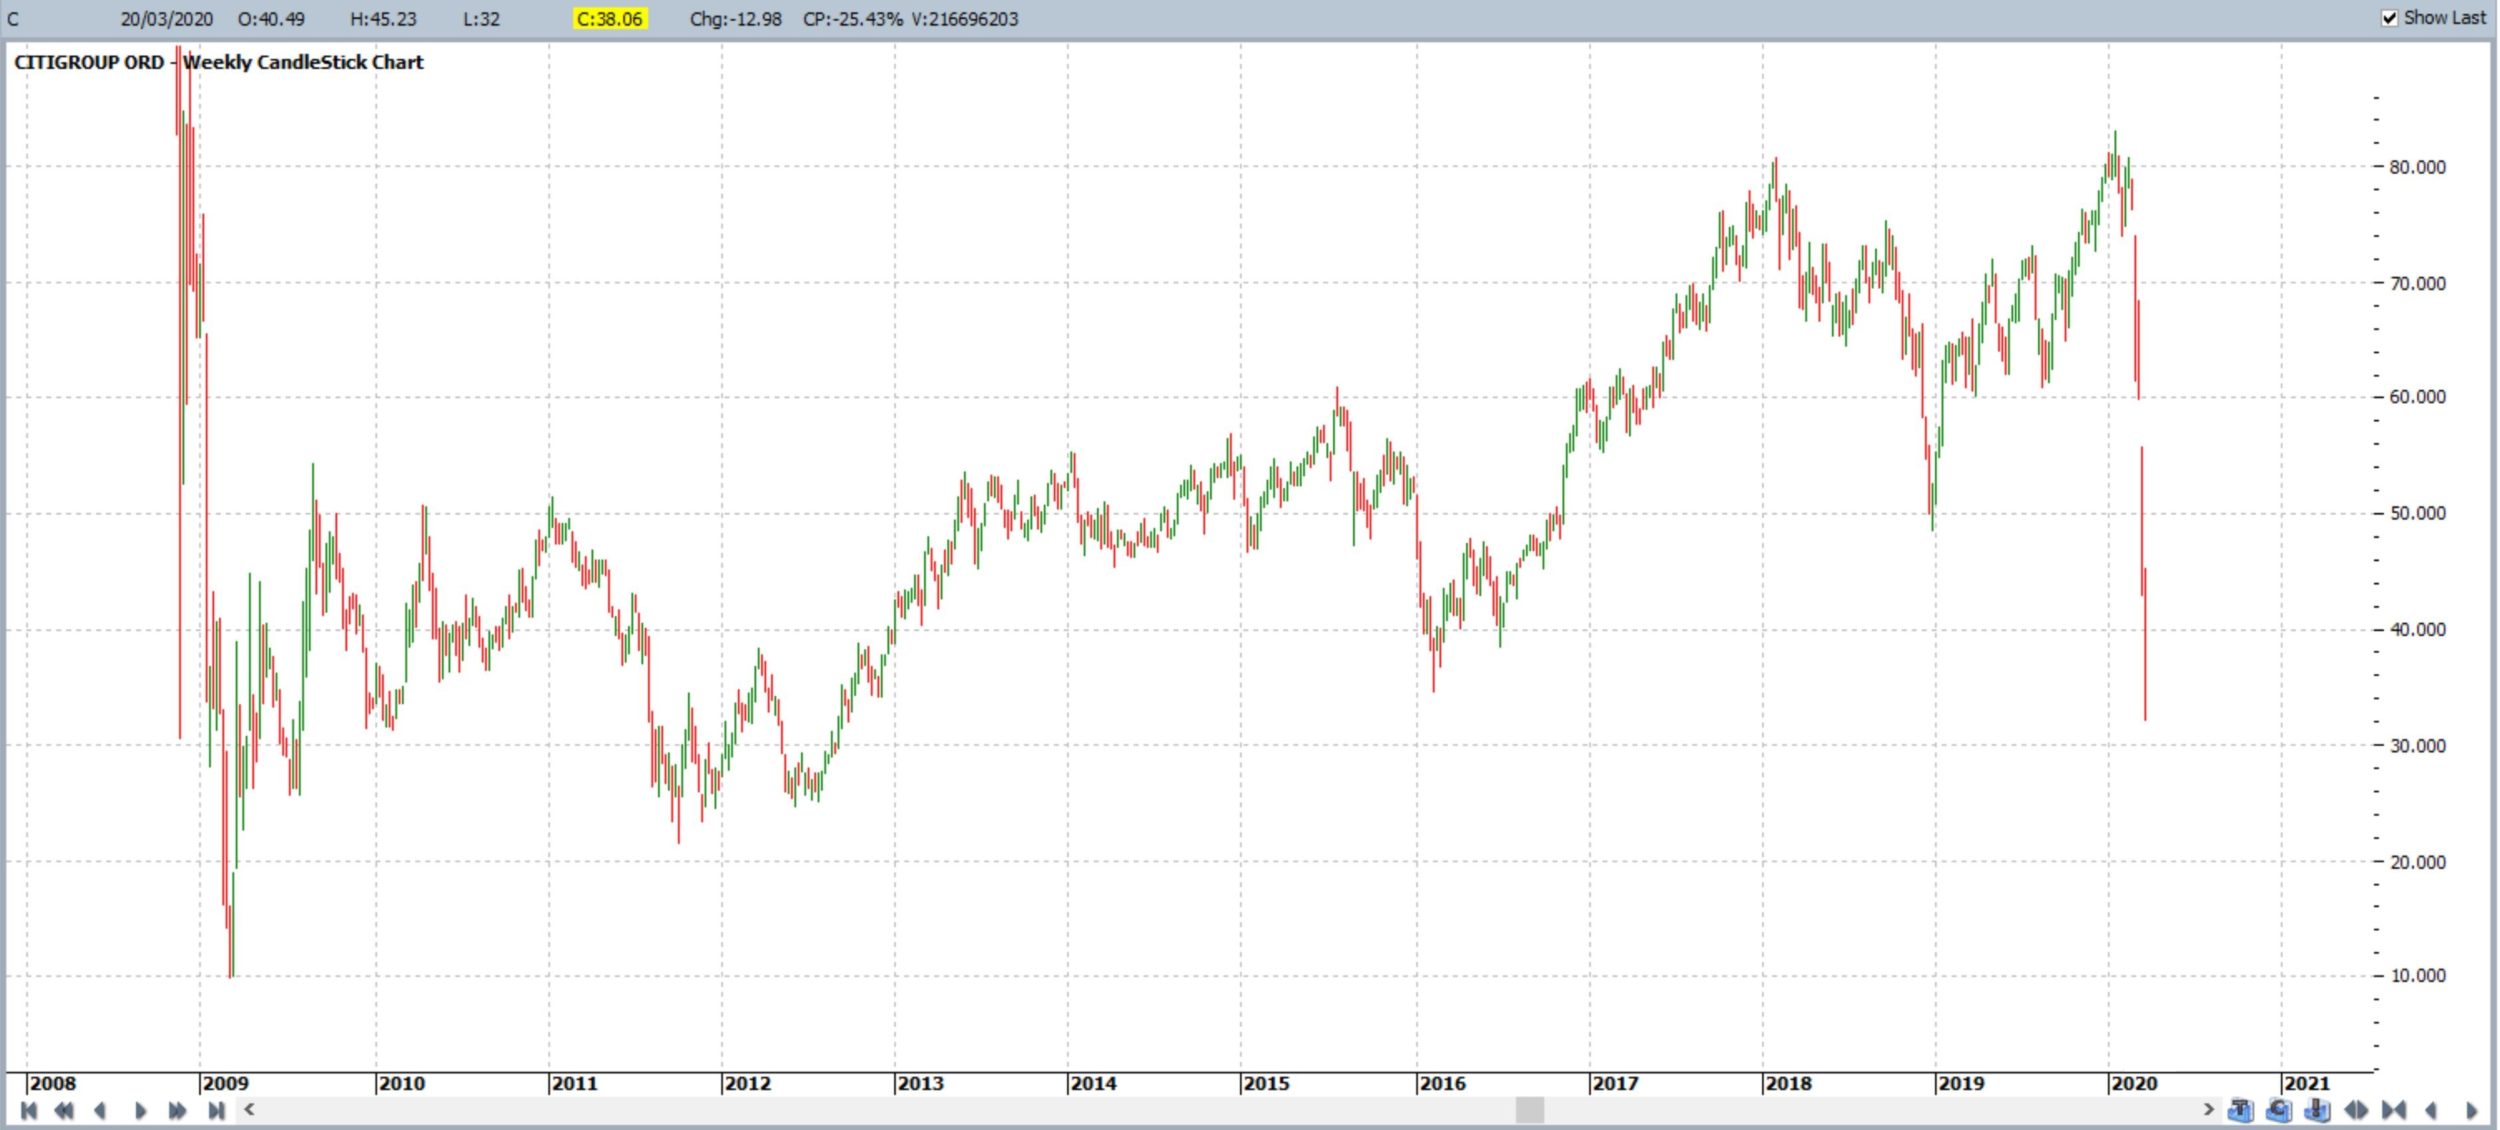The image size is (2500, 1130).
Task: Click the 2012 year label on time axis
Action: 748,1083
